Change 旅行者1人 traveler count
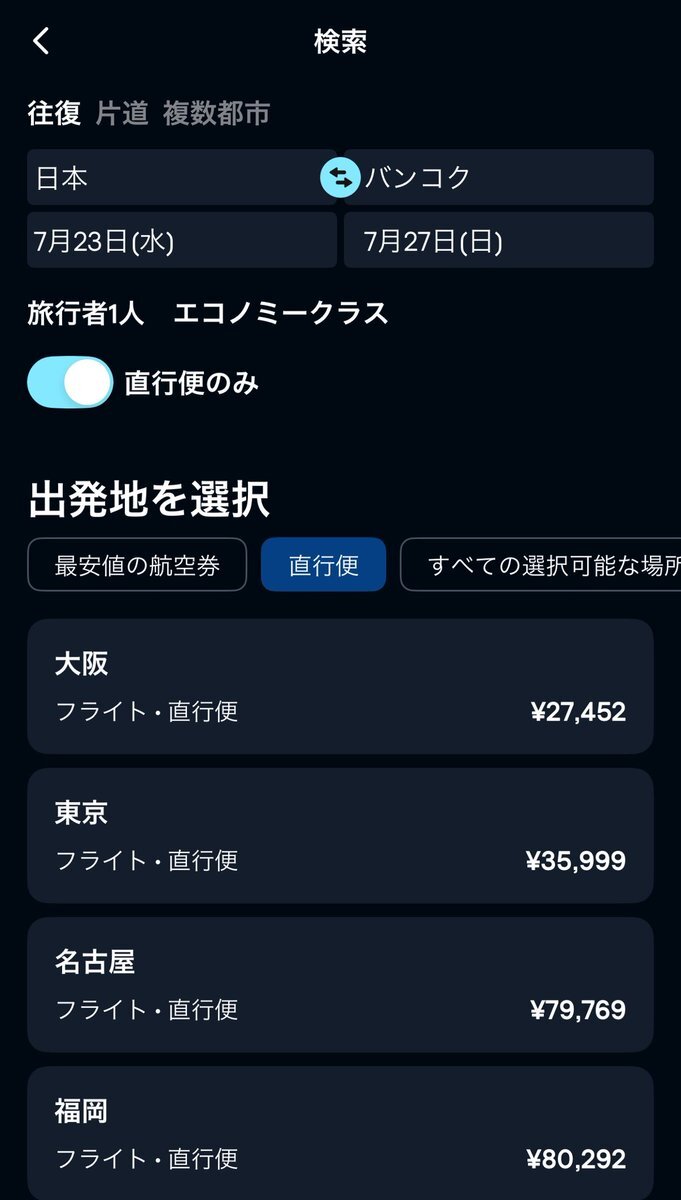The image size is (681, 1200). [86, 313]
